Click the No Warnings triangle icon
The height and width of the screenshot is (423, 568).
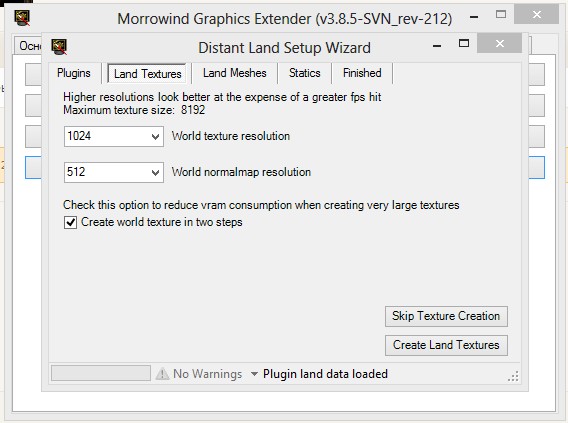162,373
